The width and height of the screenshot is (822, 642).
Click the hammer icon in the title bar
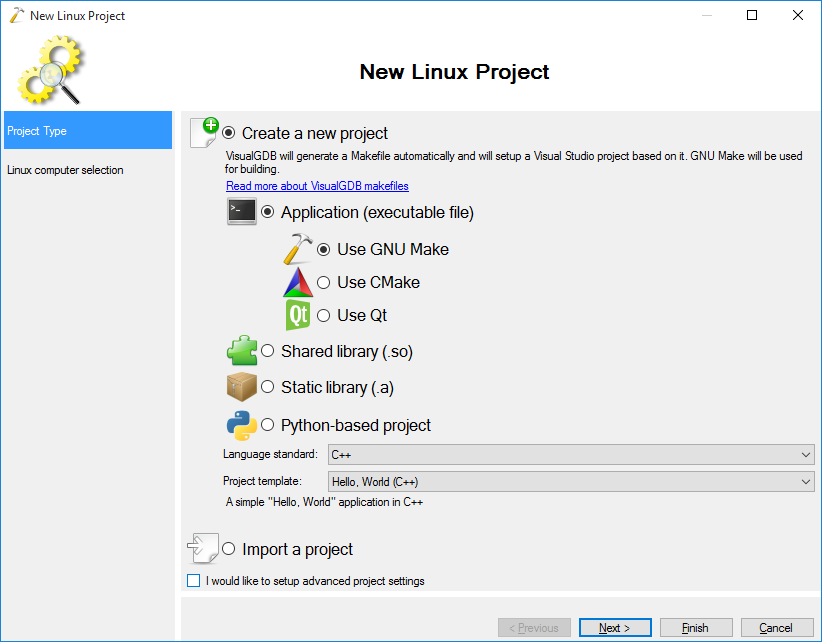17,15
